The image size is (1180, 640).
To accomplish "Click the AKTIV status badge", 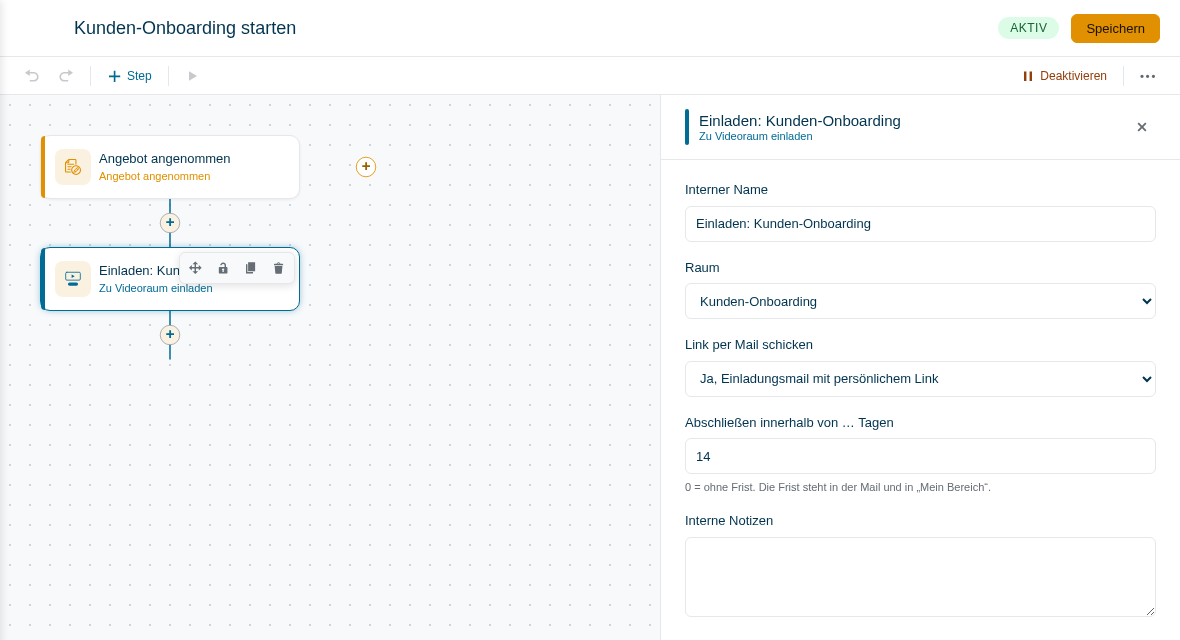I will (x=1028, y=28).
